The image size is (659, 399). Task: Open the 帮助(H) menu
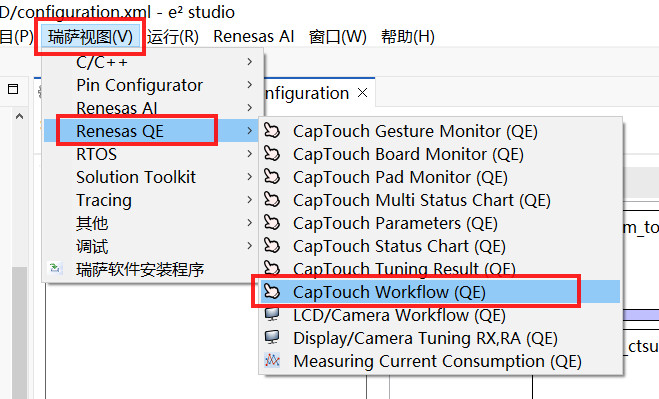pyautogui.click(x=408, y=37)
